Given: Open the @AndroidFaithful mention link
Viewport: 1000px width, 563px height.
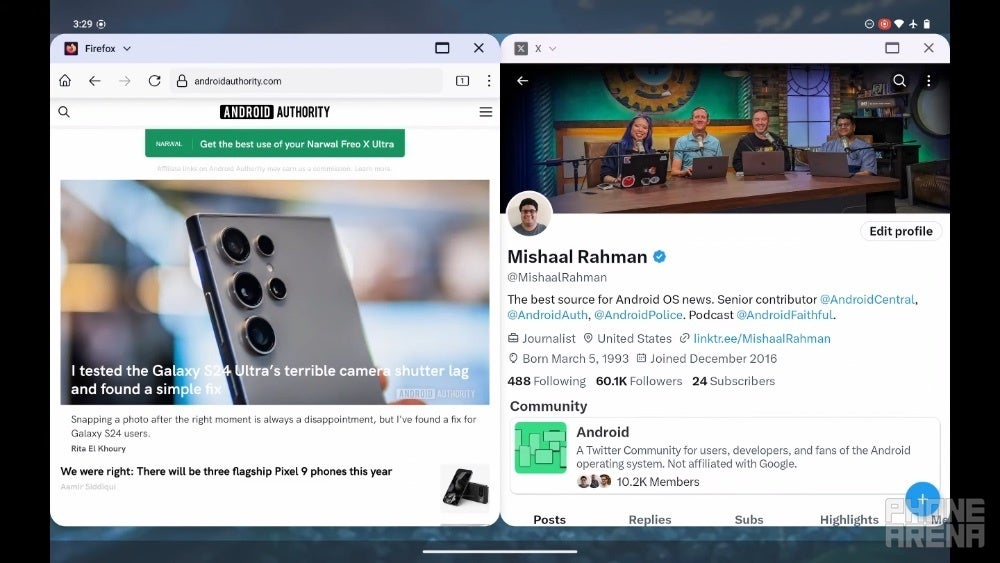Looking at the screenshot, I should coord(784,315).
